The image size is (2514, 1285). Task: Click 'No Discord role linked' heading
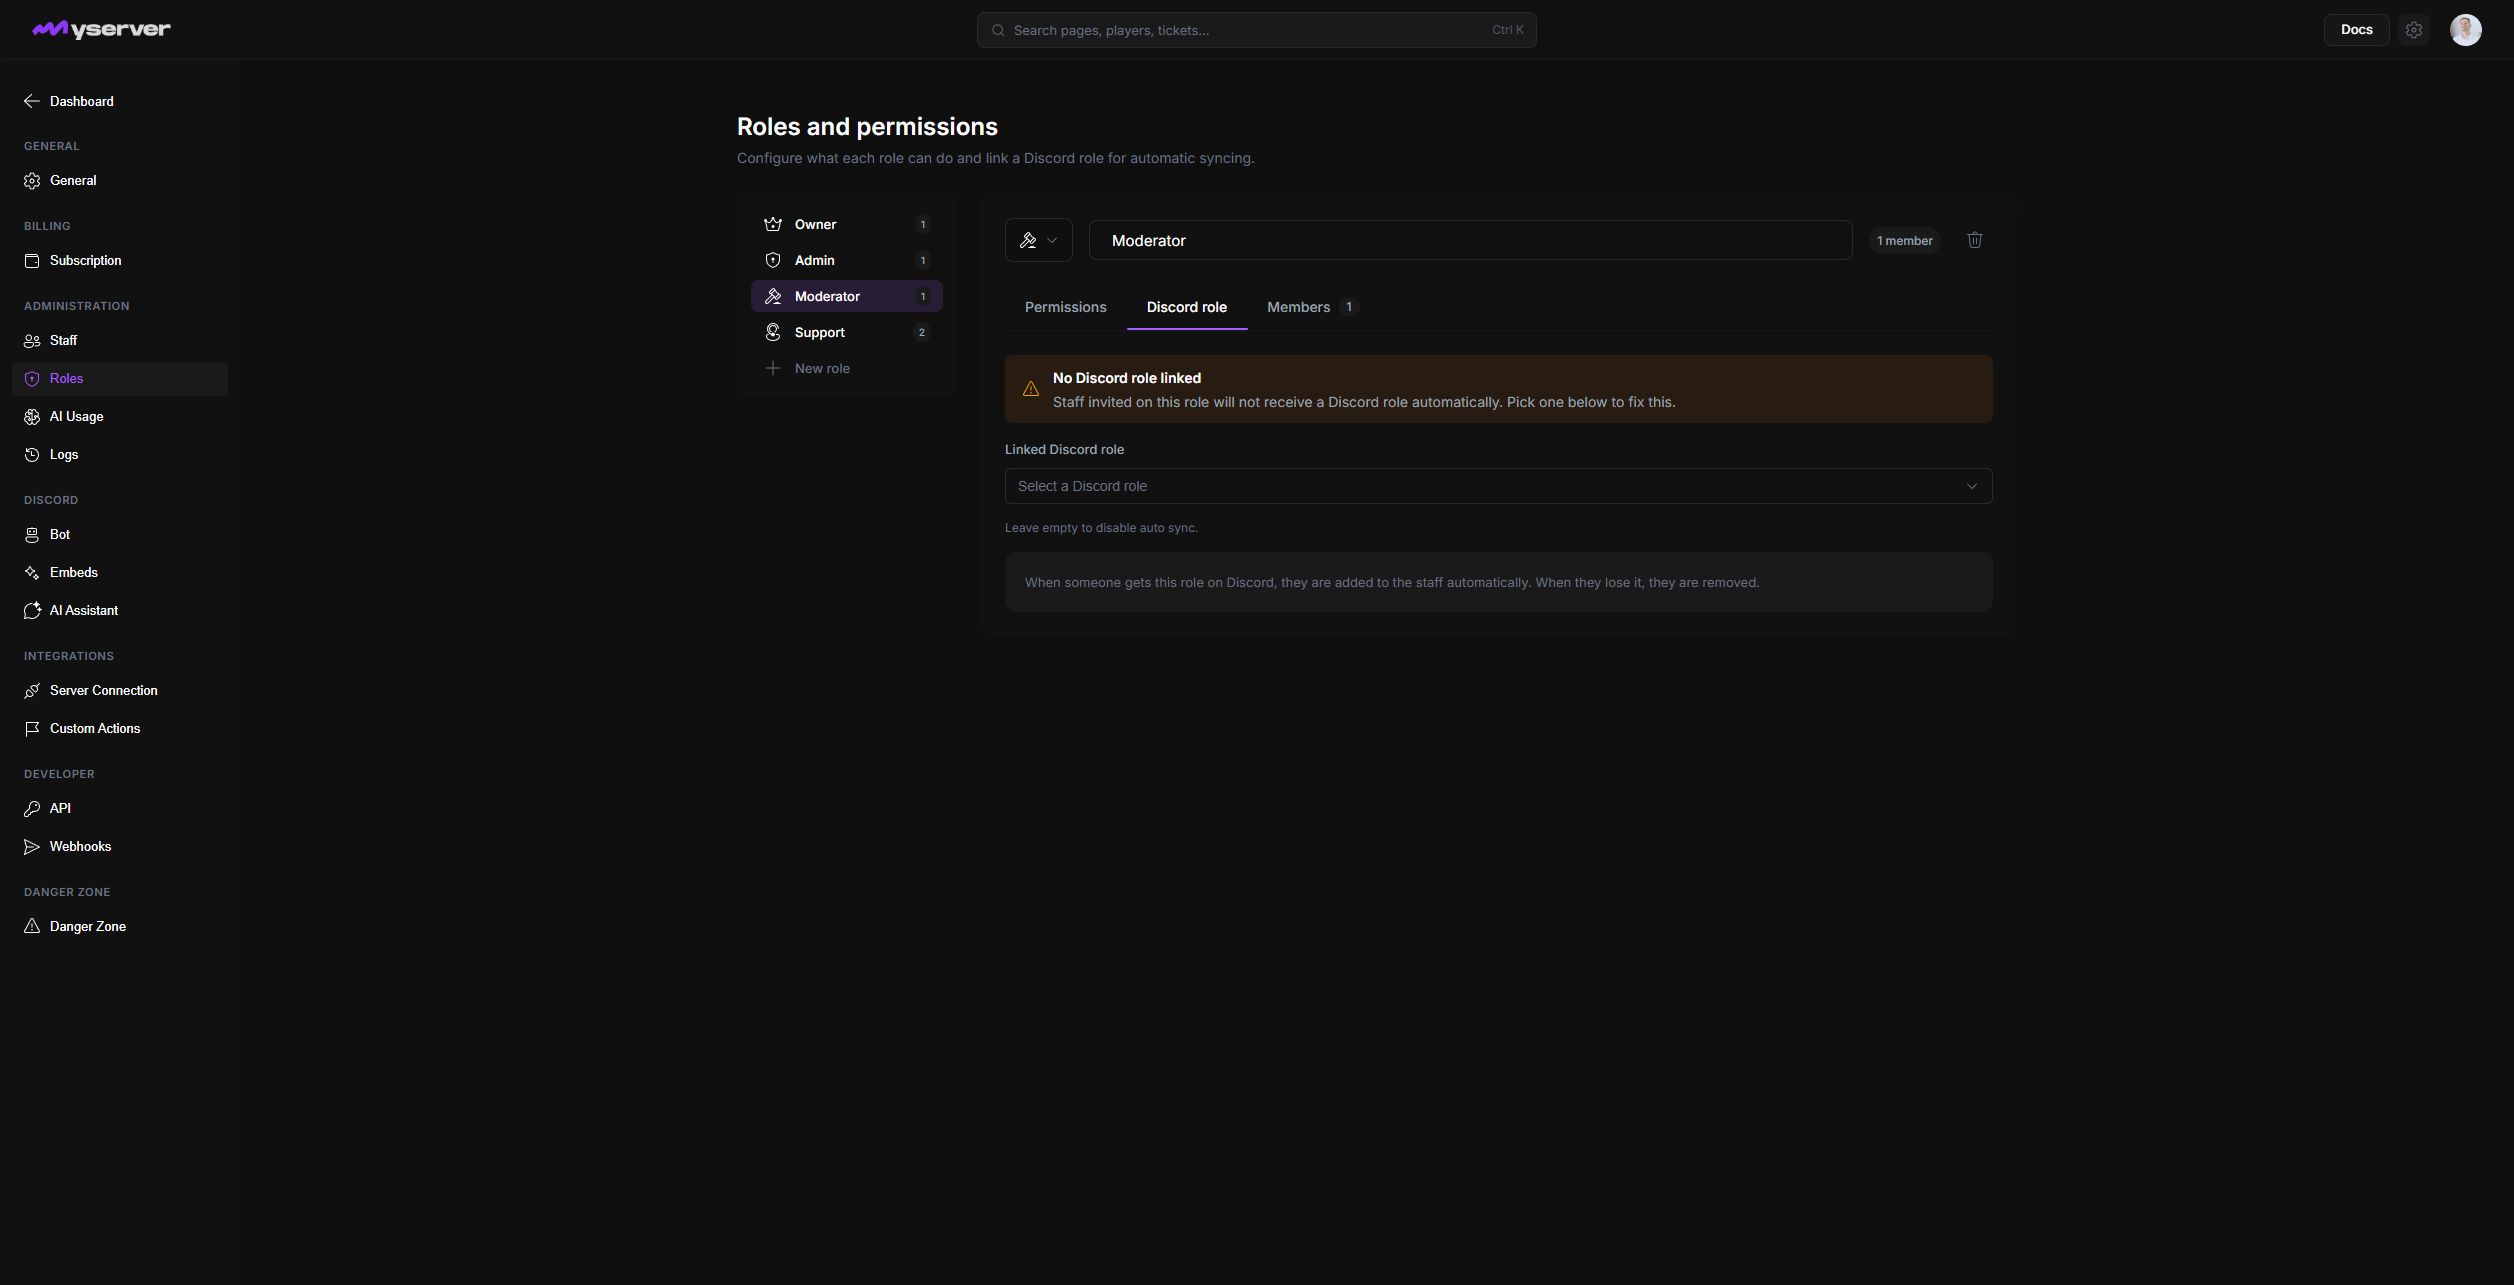pos(1126,378)
